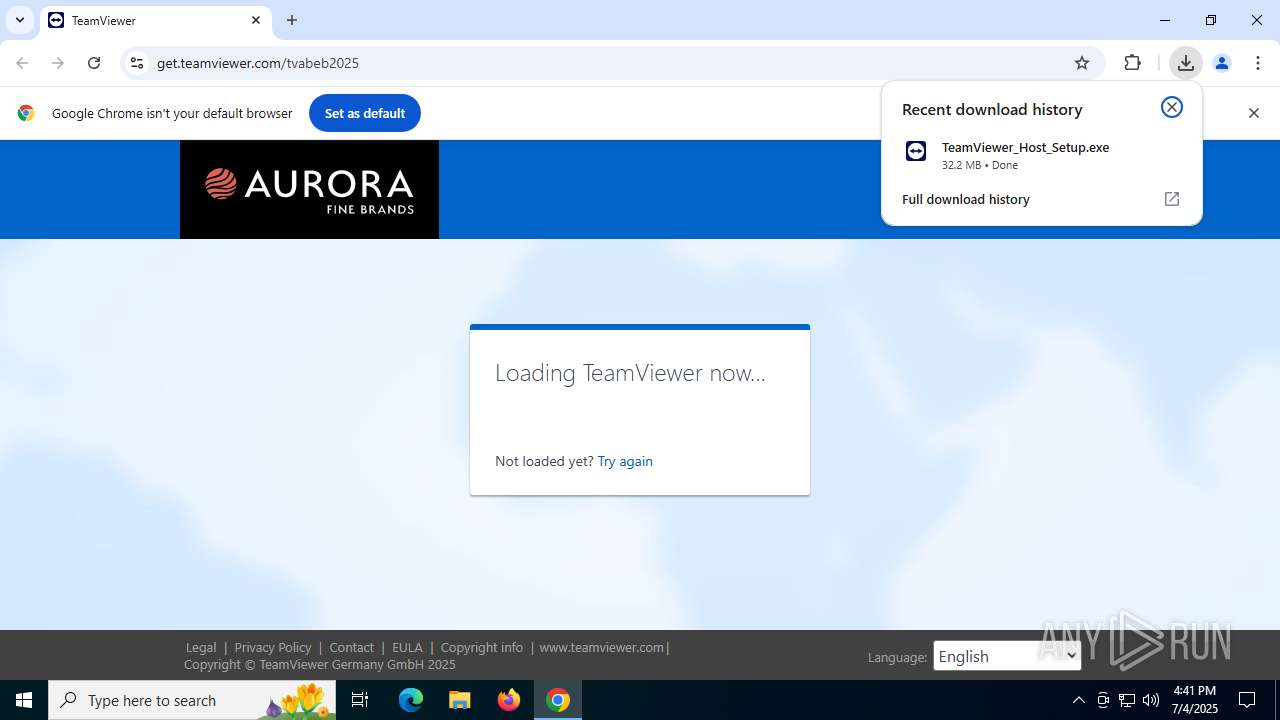Viewport: 1280px width, 720px height.
Task: Open the Legal footer link
Action: (x=201, y=647)
